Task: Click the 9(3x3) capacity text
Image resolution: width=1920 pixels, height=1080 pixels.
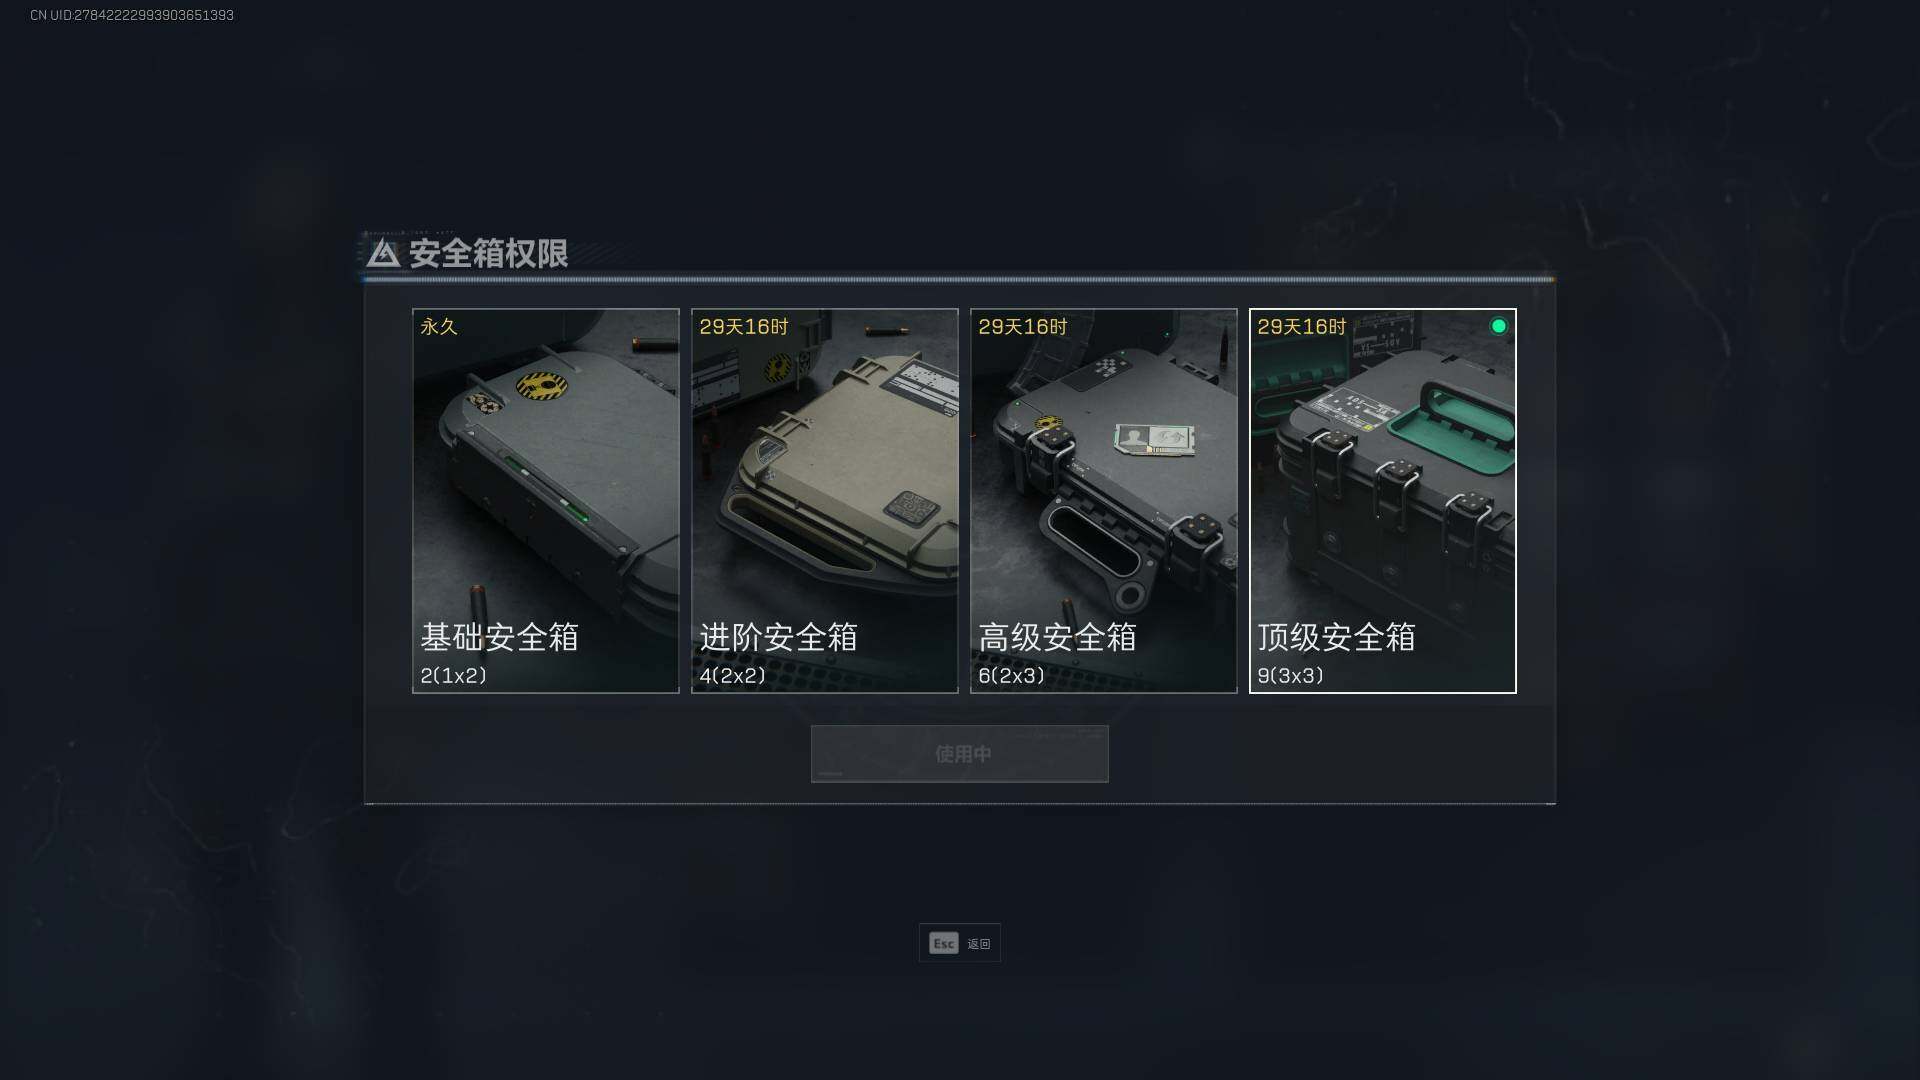Action: tap(1291, 676)
